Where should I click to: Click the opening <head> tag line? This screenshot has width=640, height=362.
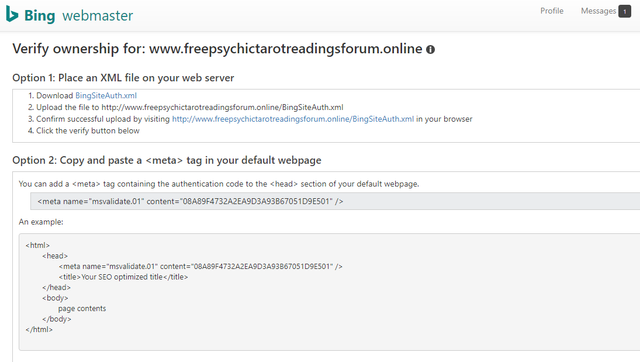55,256
